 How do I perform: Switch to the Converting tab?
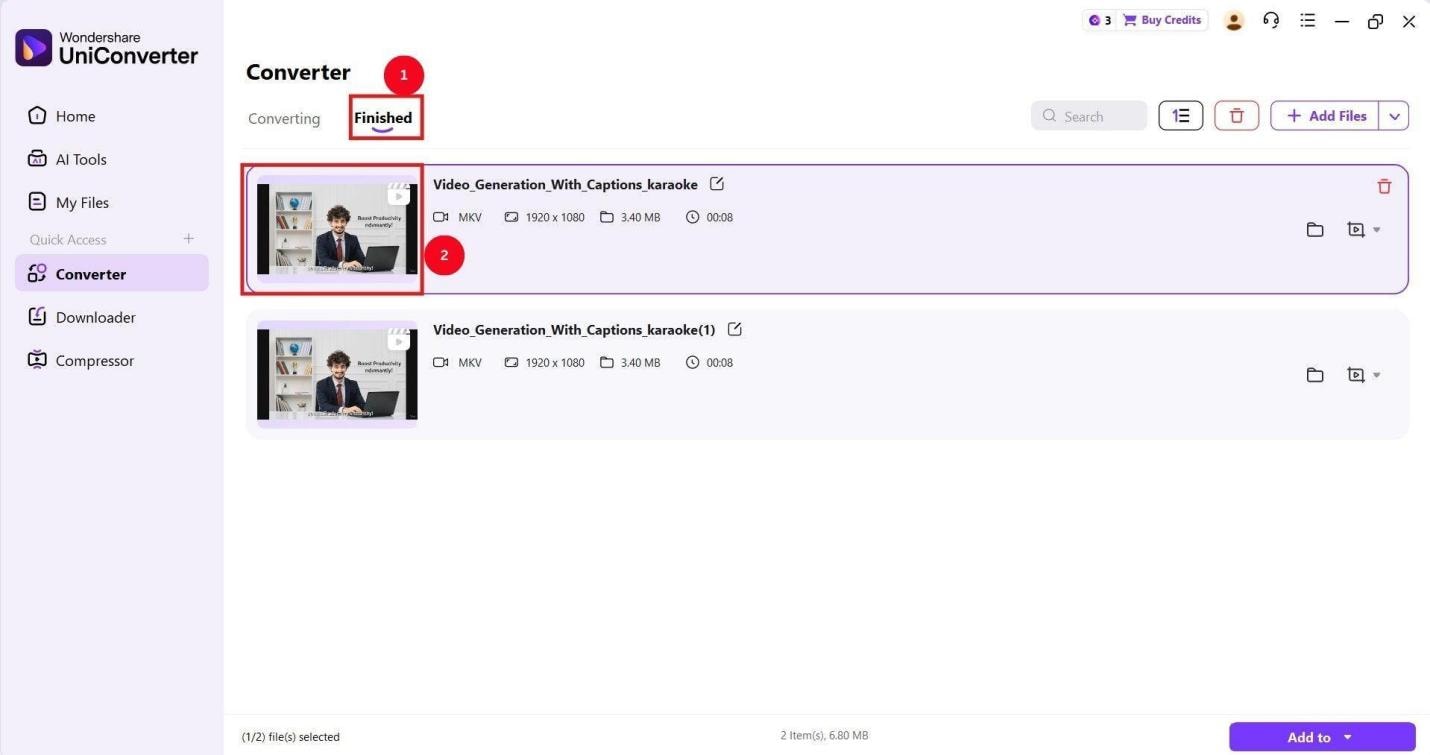click(284, 118)
